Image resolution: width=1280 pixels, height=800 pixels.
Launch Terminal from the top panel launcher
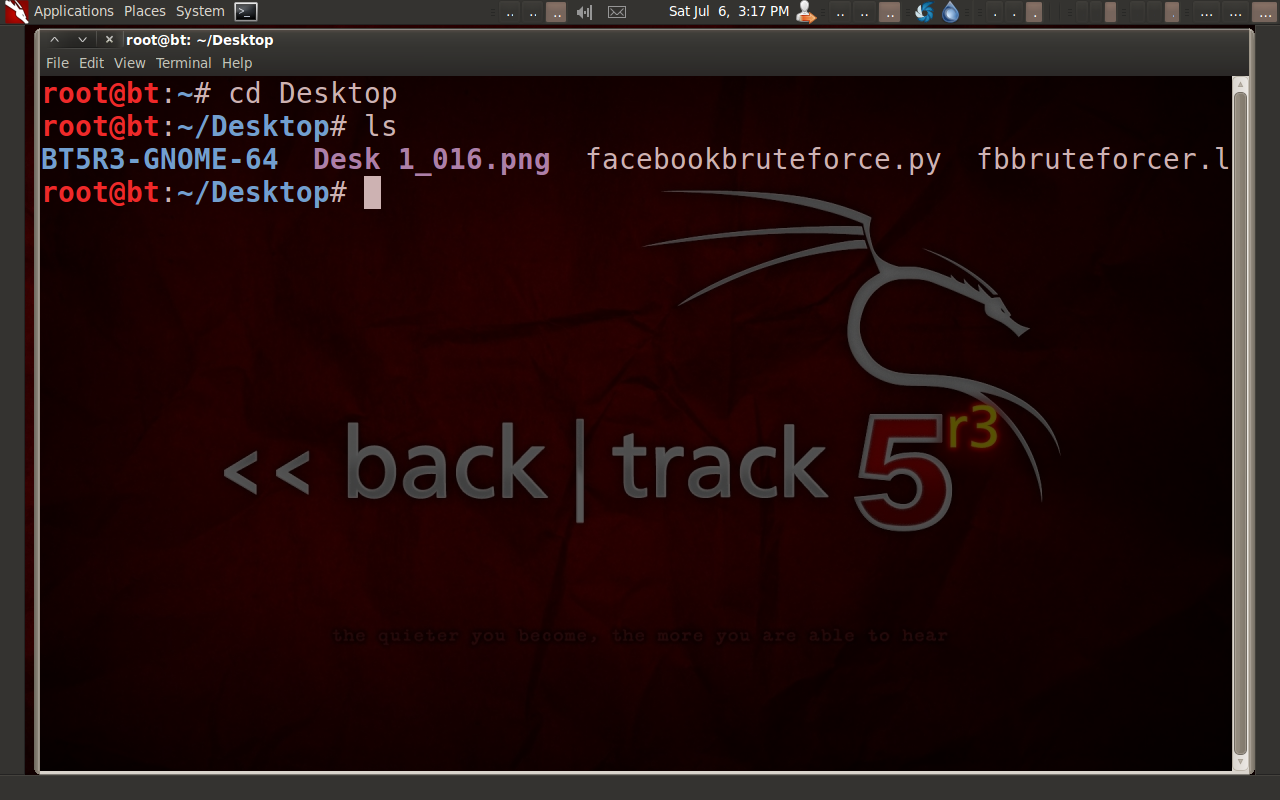click(246, 12)
